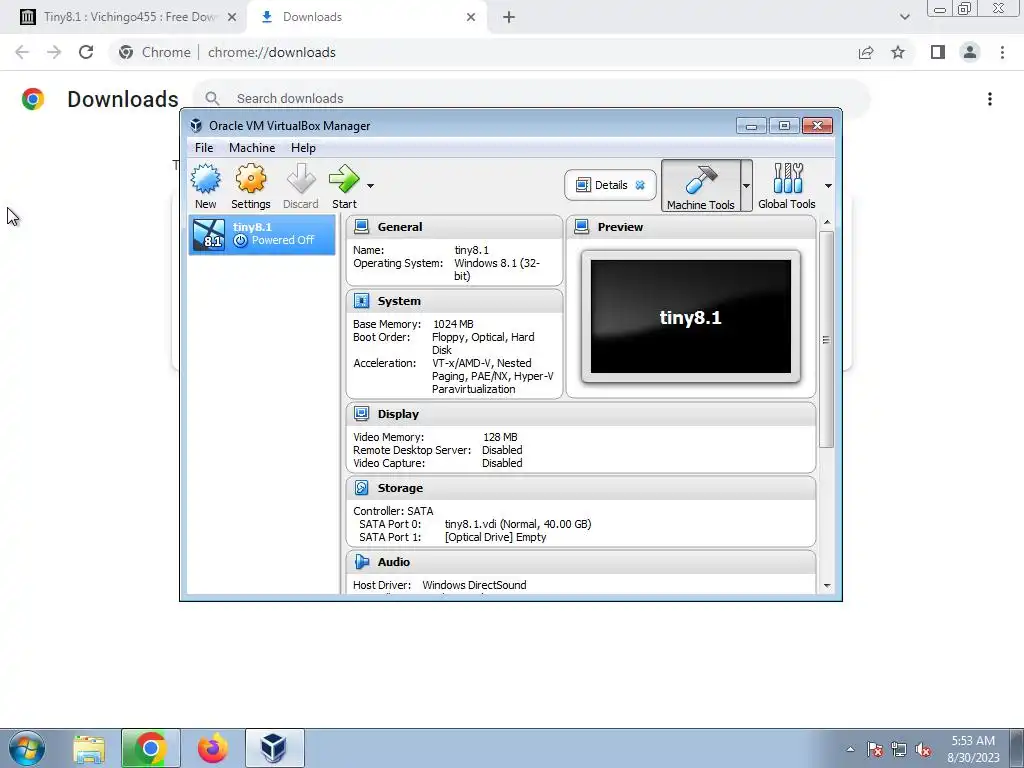Click the VirtualBox taskbar button
This screenshot has width=1024, height=768.
click(274, 748)
